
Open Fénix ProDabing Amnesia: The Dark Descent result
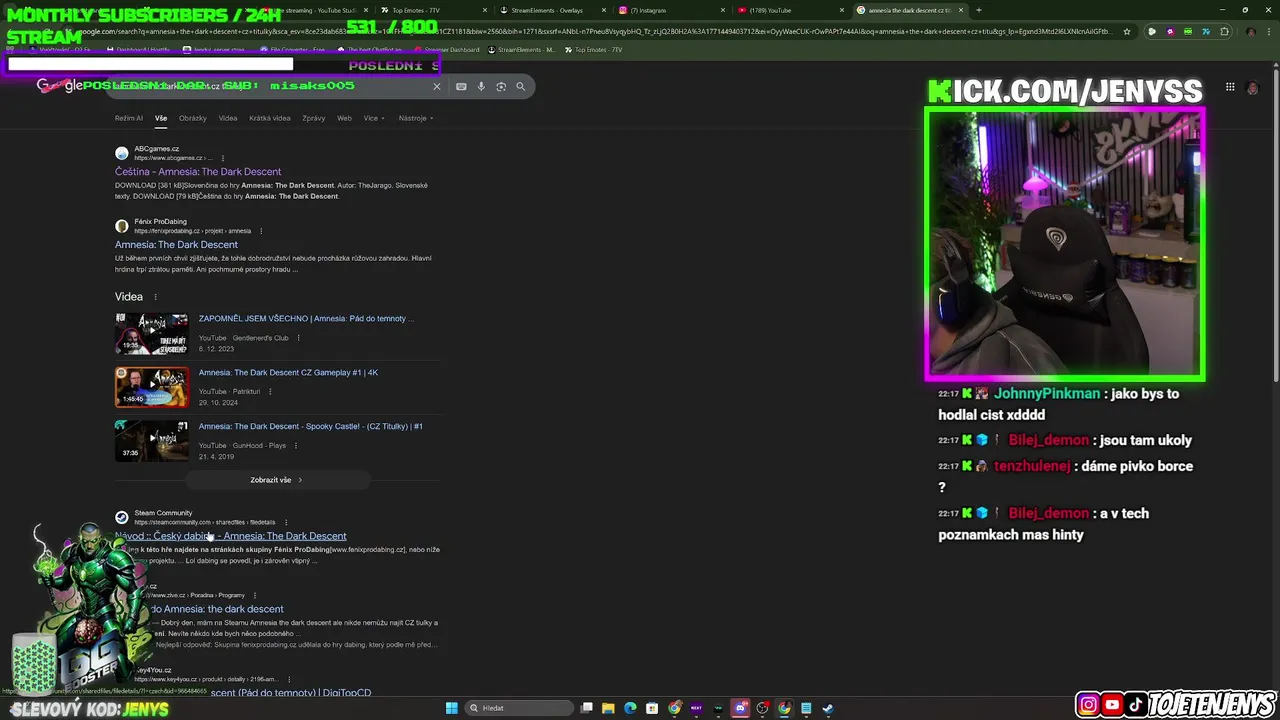pos(176,245)
